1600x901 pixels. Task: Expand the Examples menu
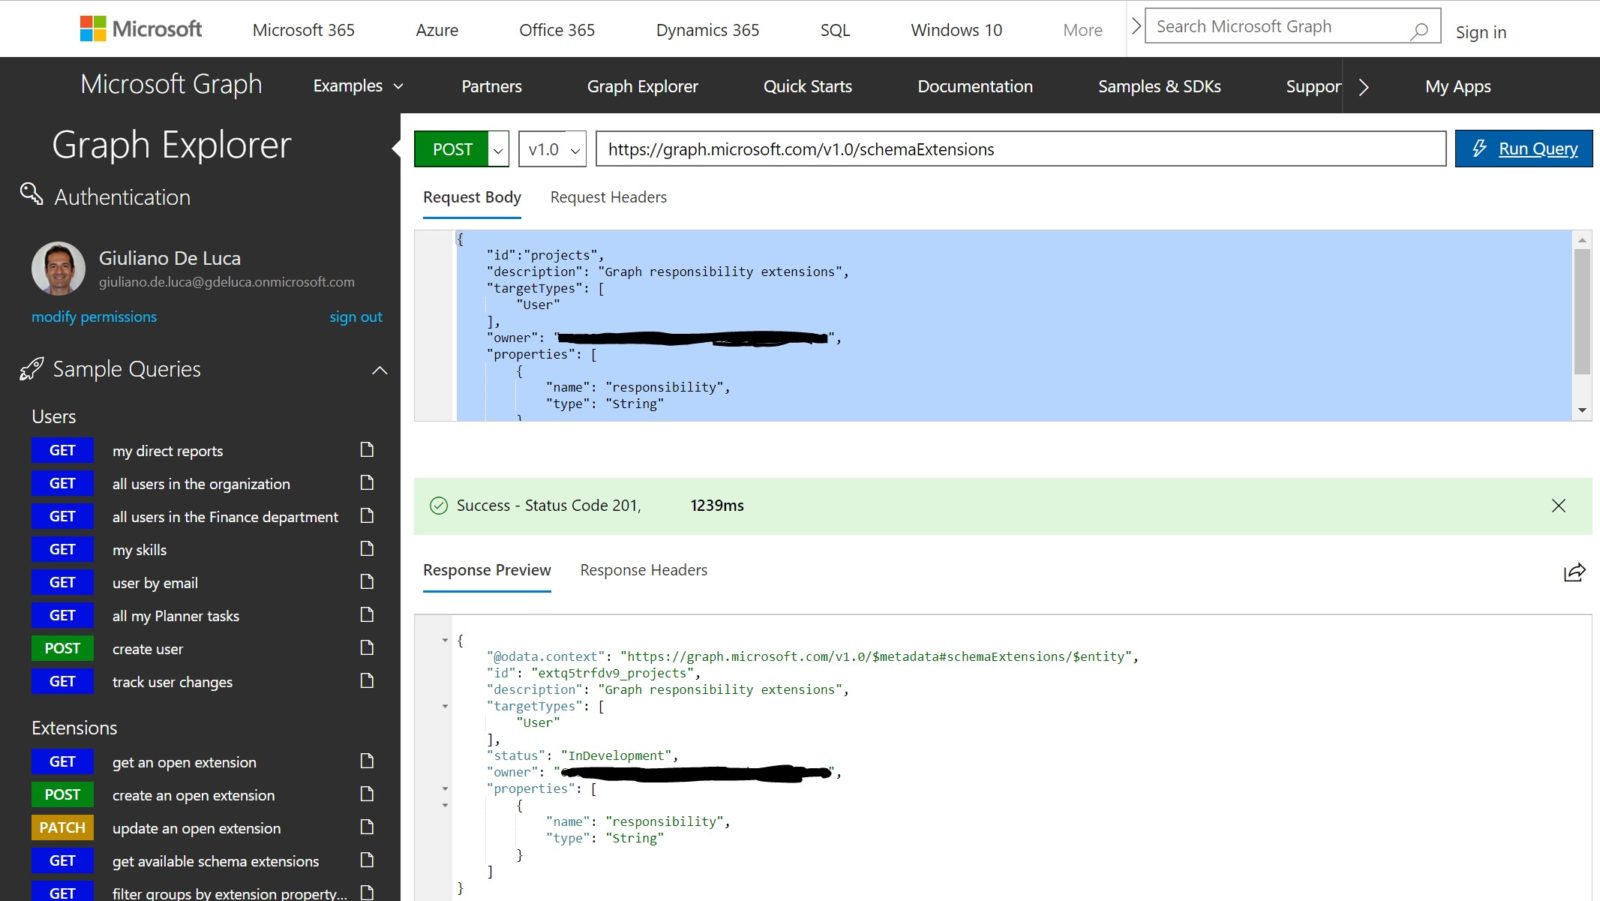coord(358,86)
